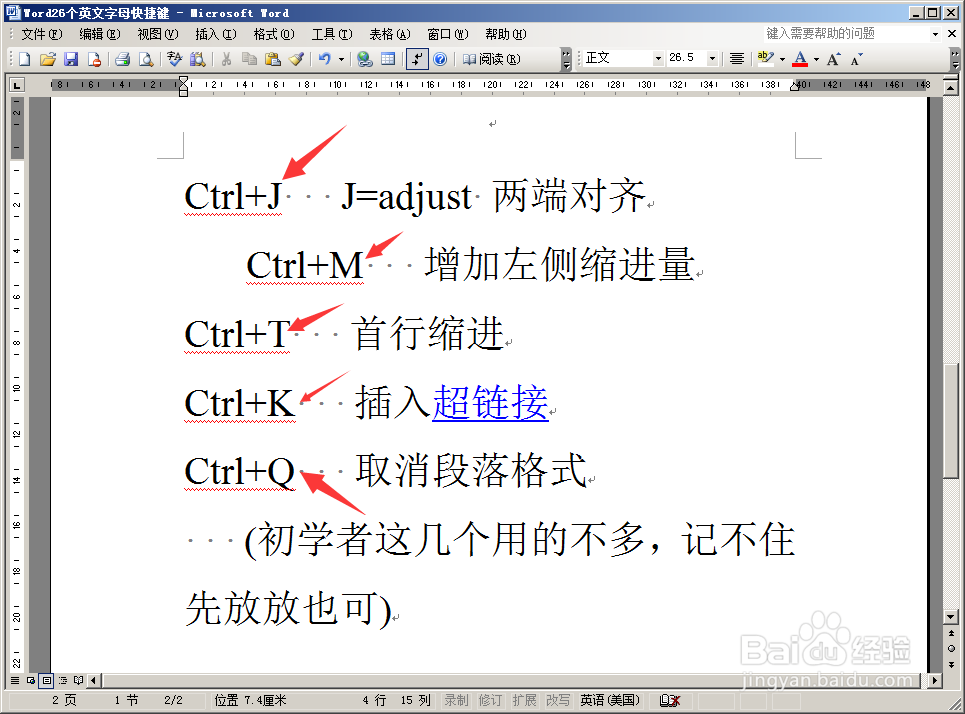Image resolution: width=965 pixels, height=714 pixels.
Task: Open the 表格 menu
Action: pos(388,33)
